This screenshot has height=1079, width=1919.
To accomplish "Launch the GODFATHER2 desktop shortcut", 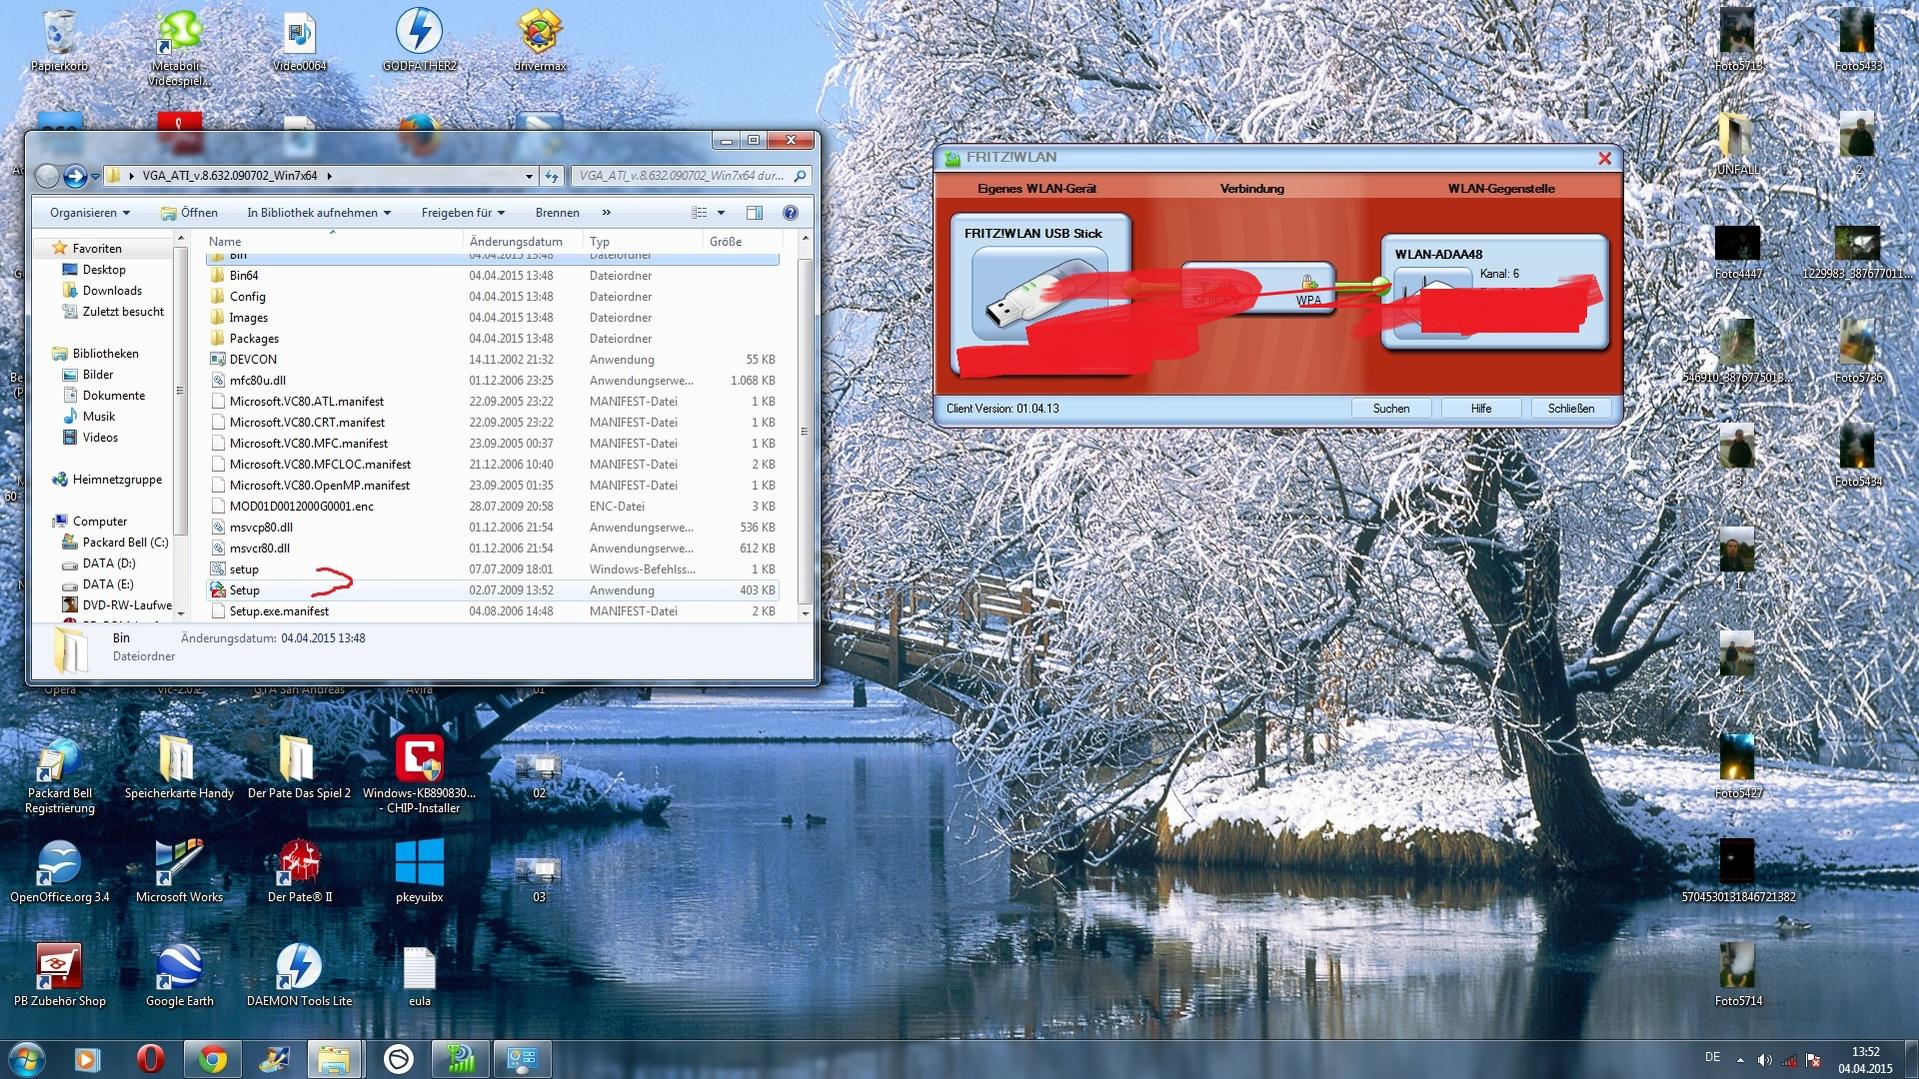I will point(419,40).
